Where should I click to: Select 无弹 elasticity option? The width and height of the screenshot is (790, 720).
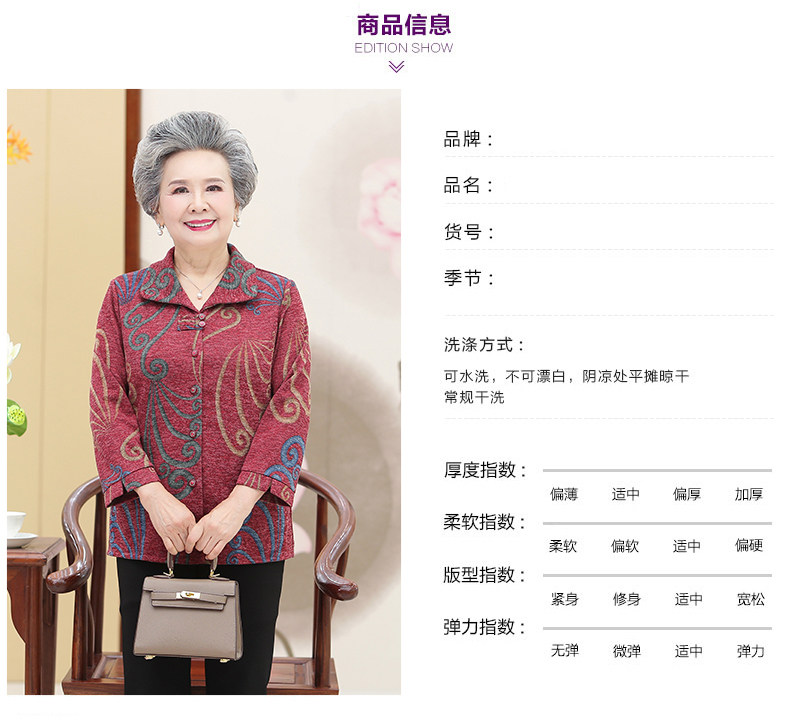[x=564, y=650]
